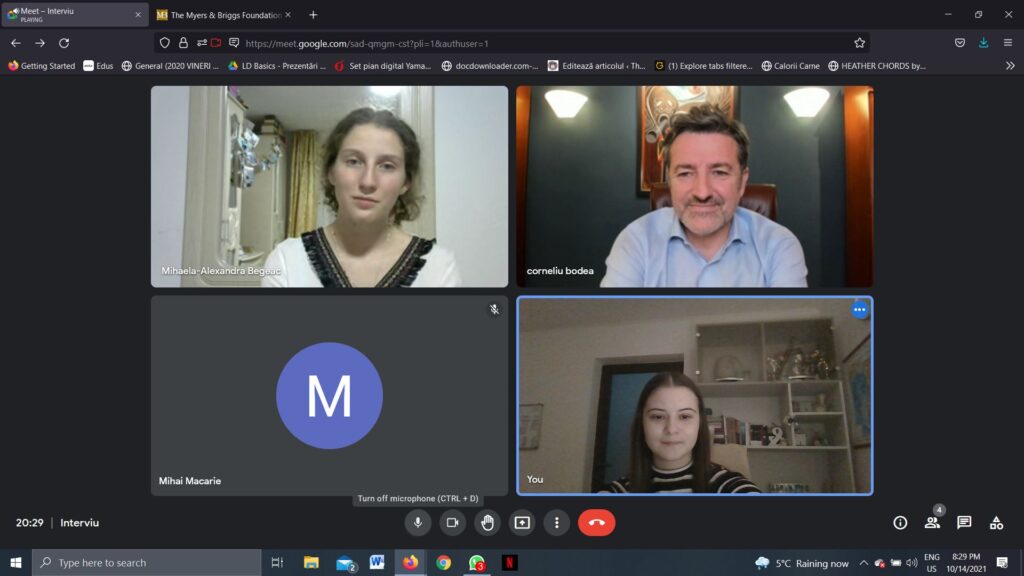Bookmark this page with the star icon
The width and height of the screenshot is (1024, 576).
tap(859, 43)
